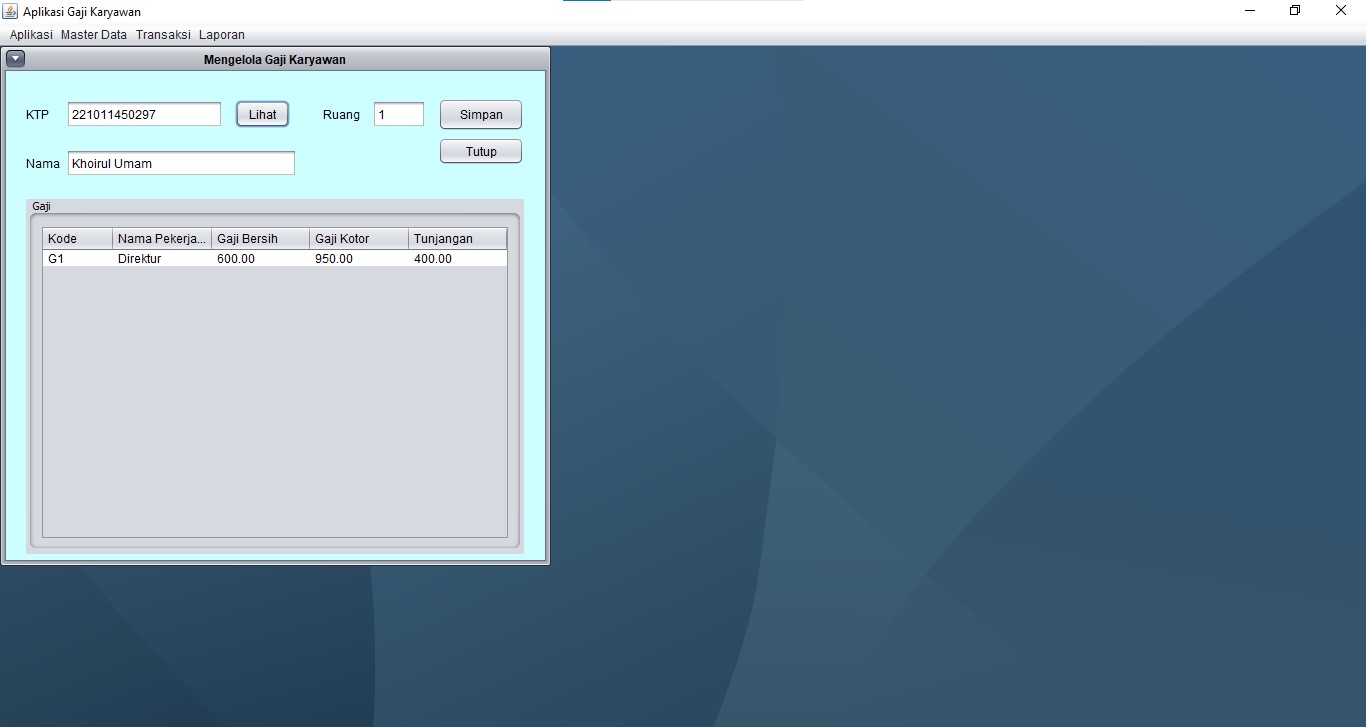Select the G1 cell in the table

pos(78,259)
